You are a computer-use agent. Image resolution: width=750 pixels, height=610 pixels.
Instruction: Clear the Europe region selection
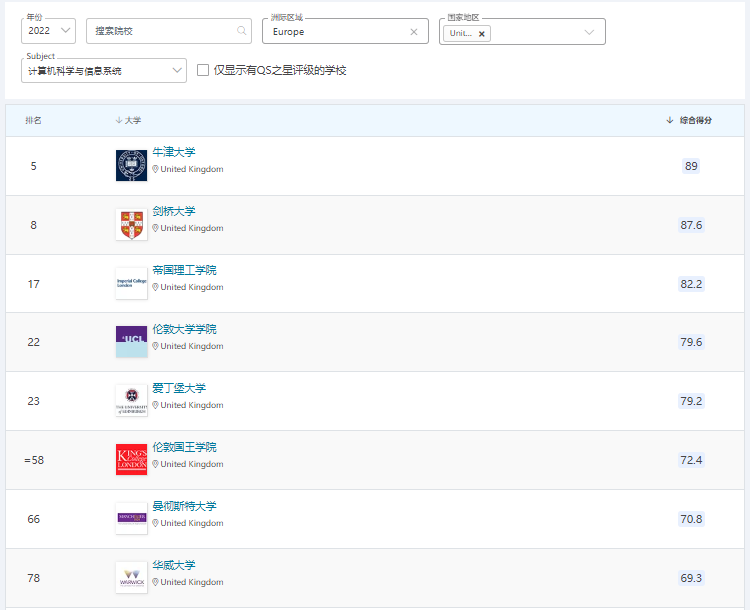point(414,32)
